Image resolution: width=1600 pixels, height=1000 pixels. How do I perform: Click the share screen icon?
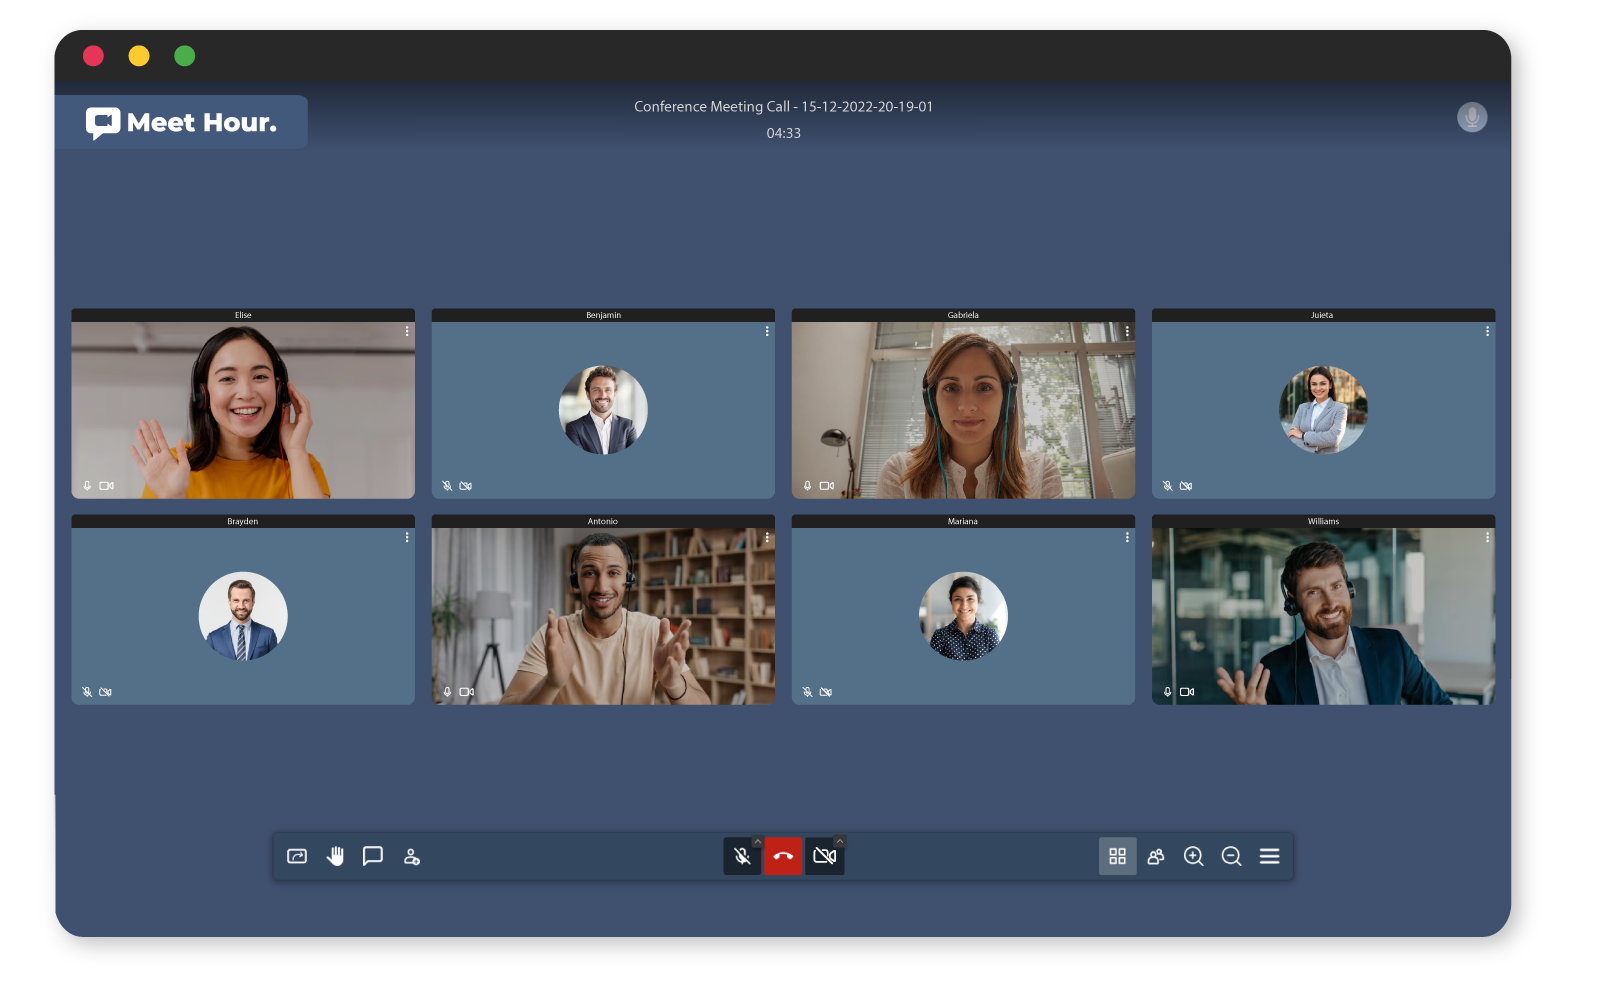coord(297,856)
